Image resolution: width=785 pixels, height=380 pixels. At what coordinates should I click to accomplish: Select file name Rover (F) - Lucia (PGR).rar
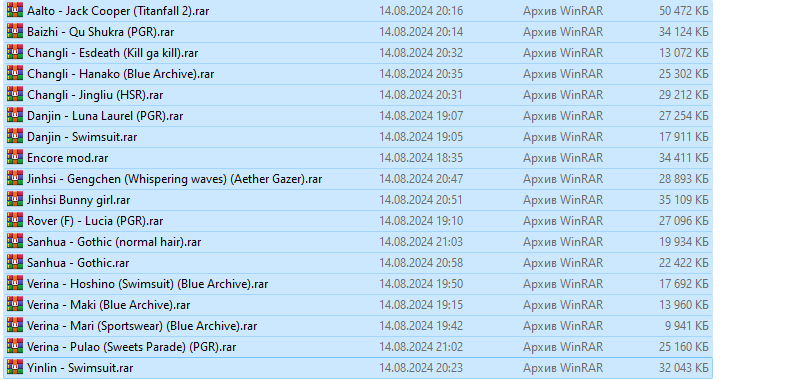pyautogui.click(x=95, y=221)
